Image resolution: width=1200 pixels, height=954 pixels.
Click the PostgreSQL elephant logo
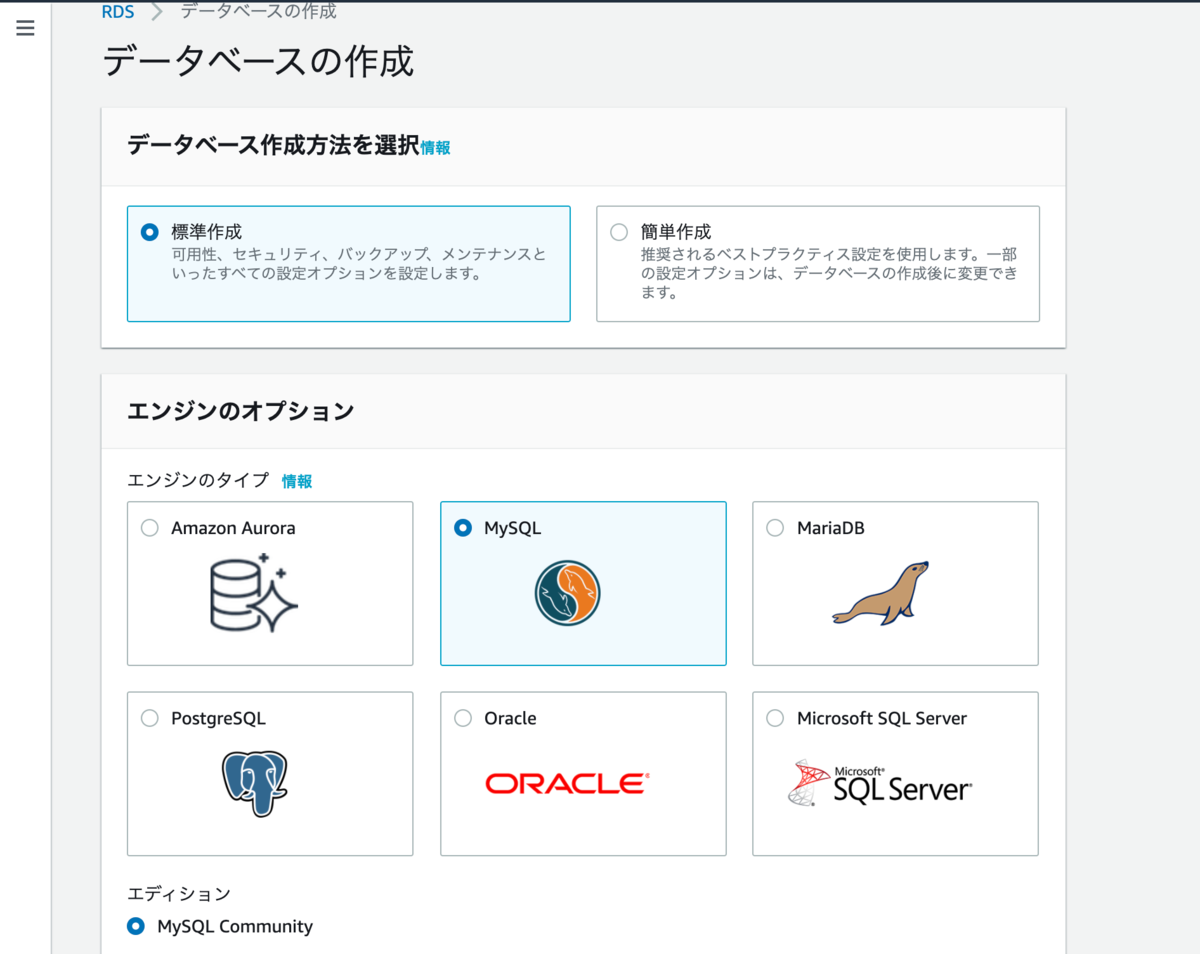[254, 784]
